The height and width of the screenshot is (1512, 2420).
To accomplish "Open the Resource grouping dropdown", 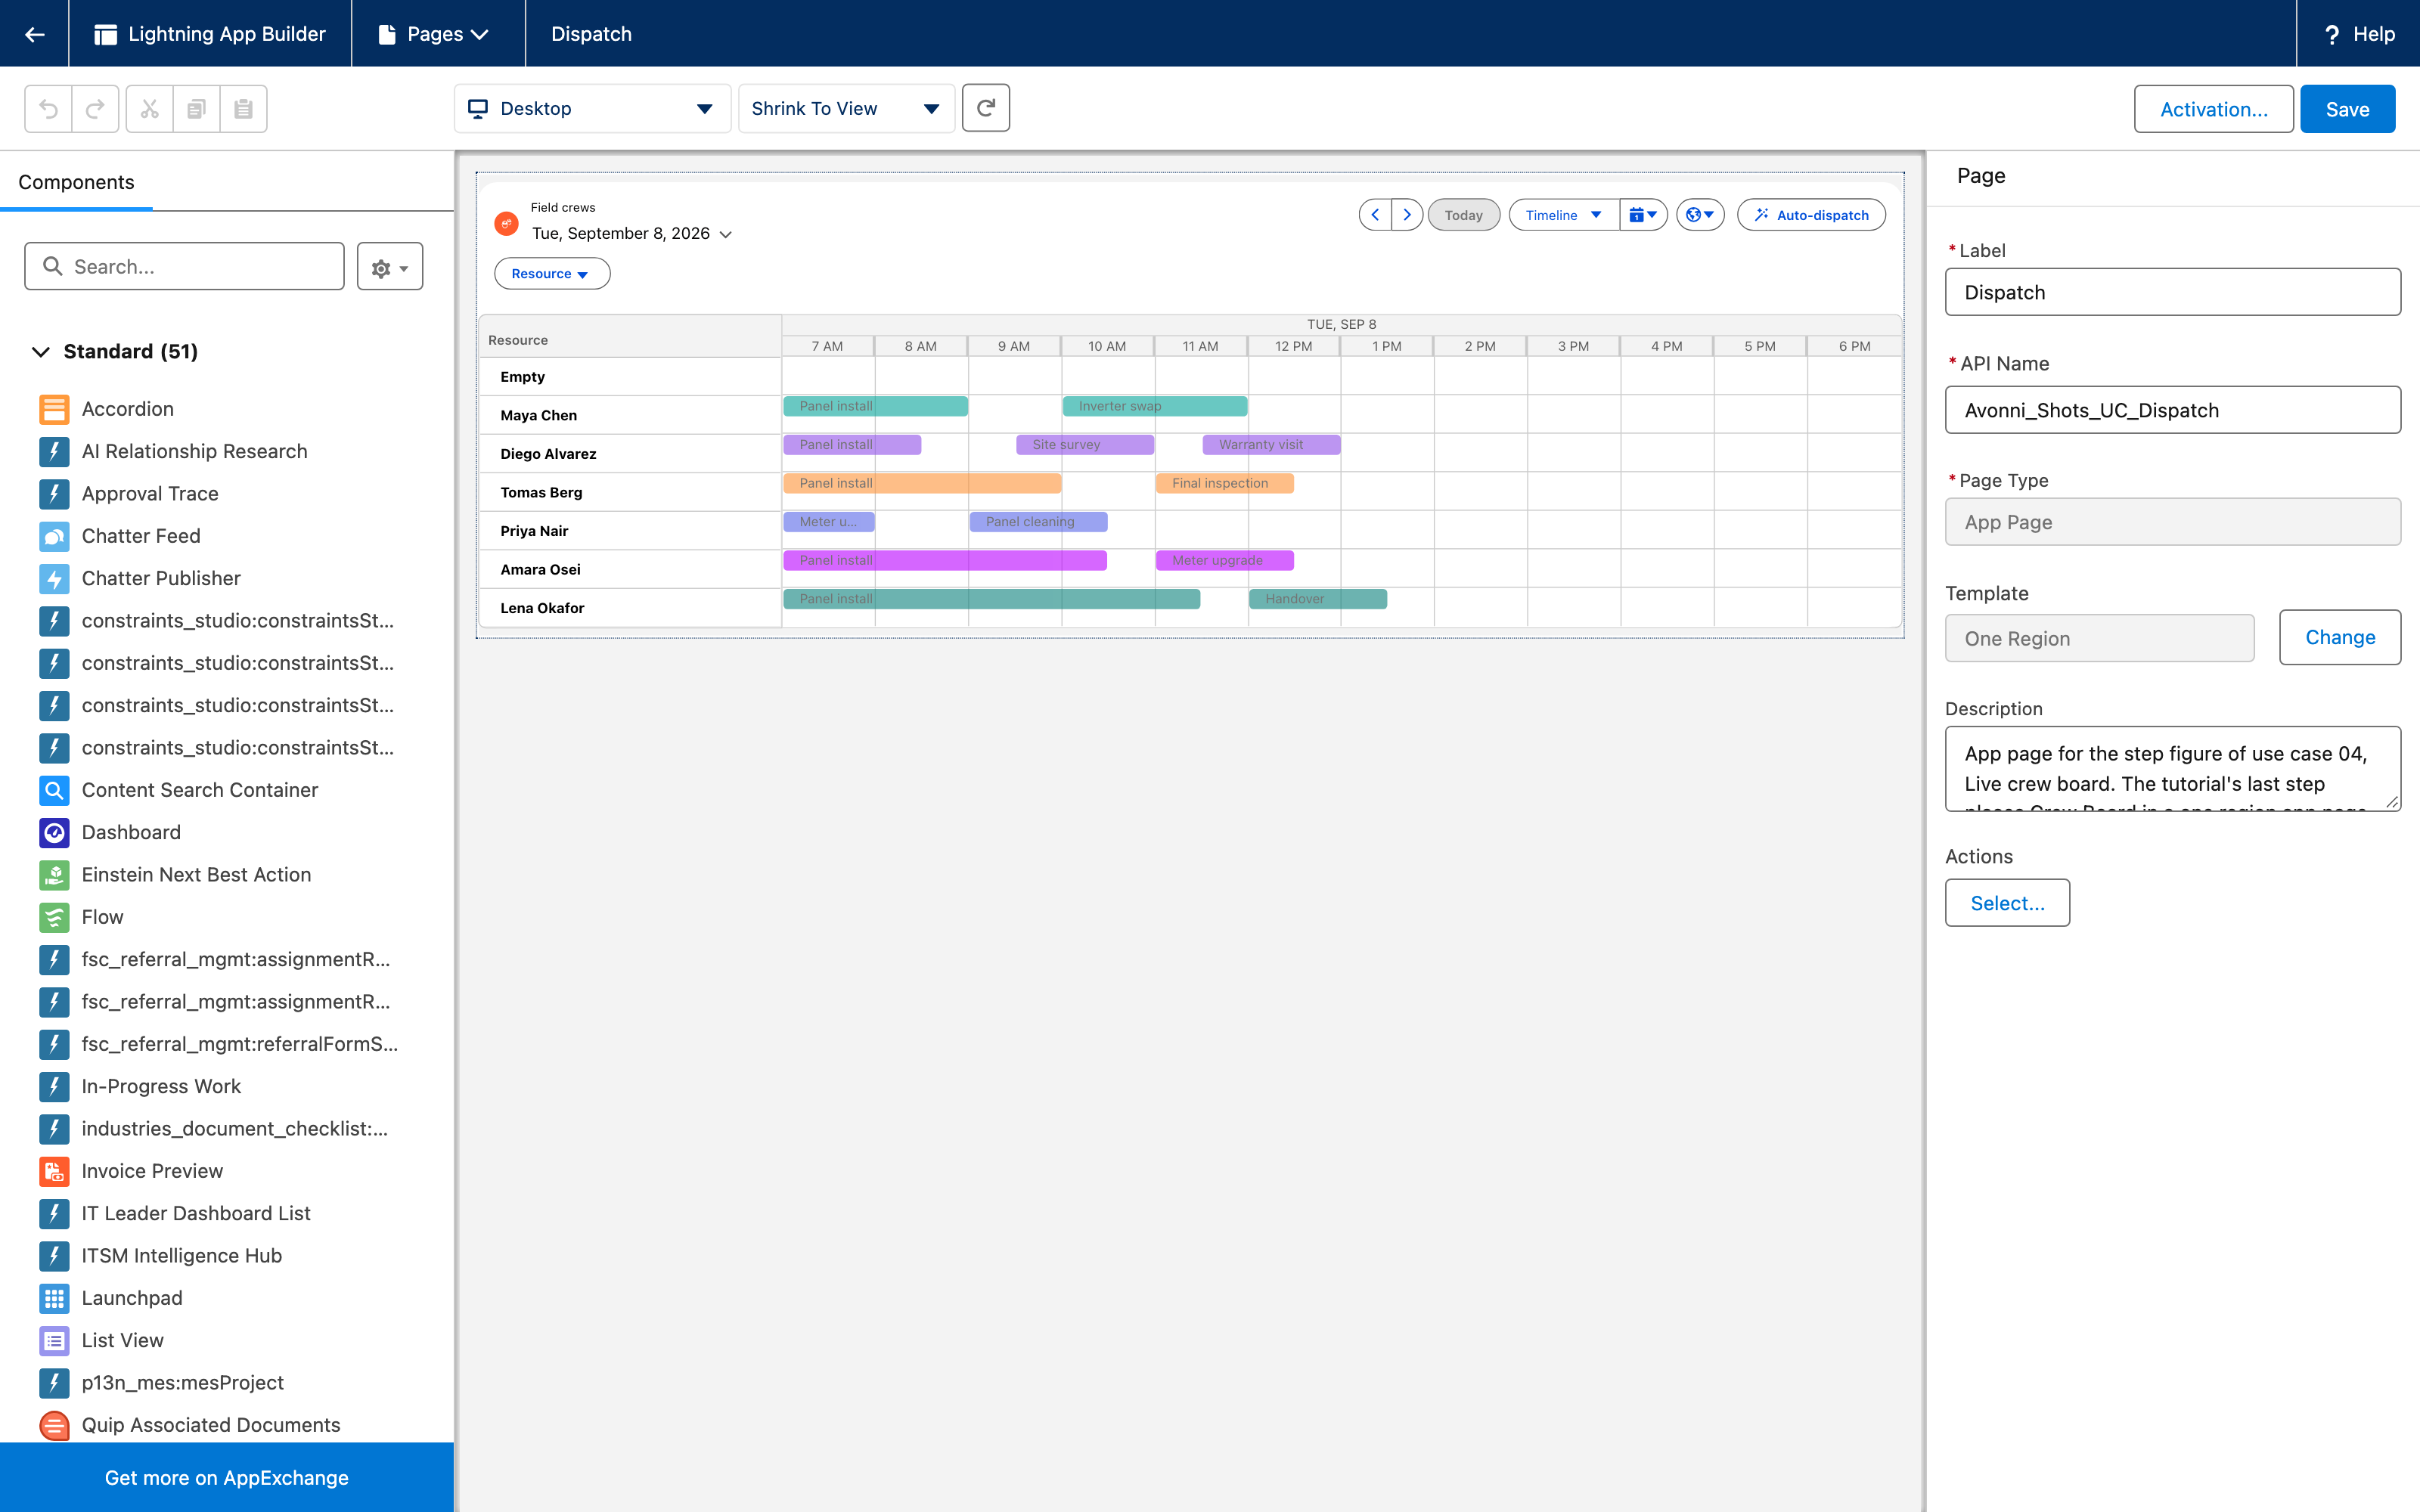I will click(551, 274).
